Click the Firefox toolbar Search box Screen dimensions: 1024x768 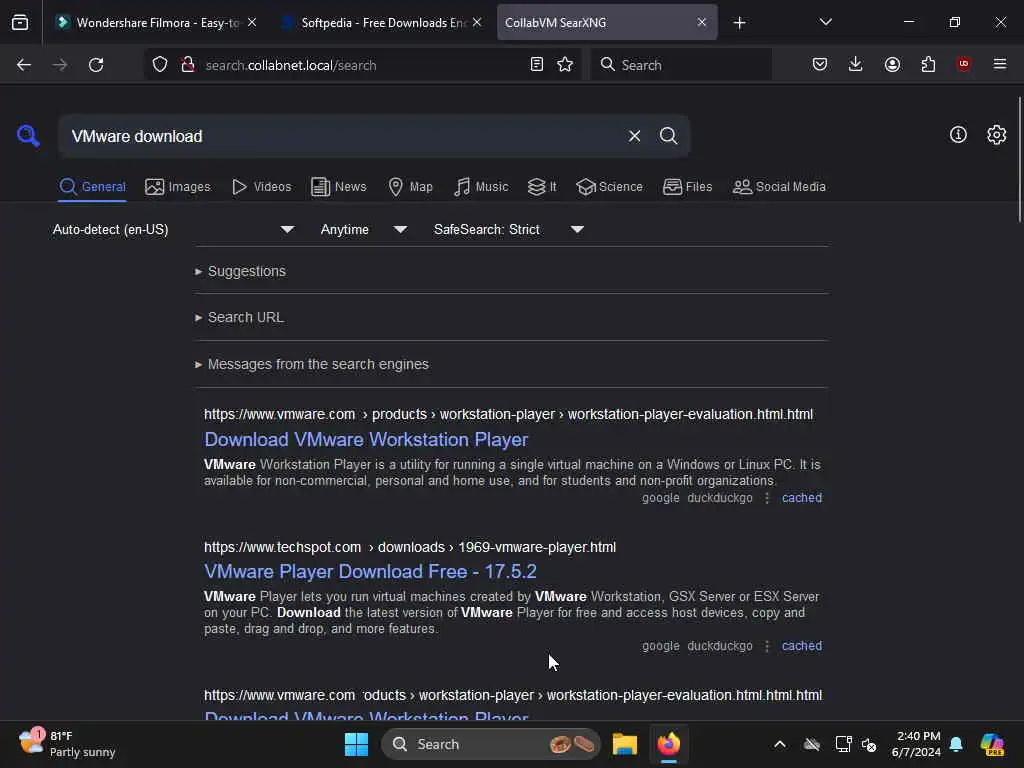coord(680,65)
